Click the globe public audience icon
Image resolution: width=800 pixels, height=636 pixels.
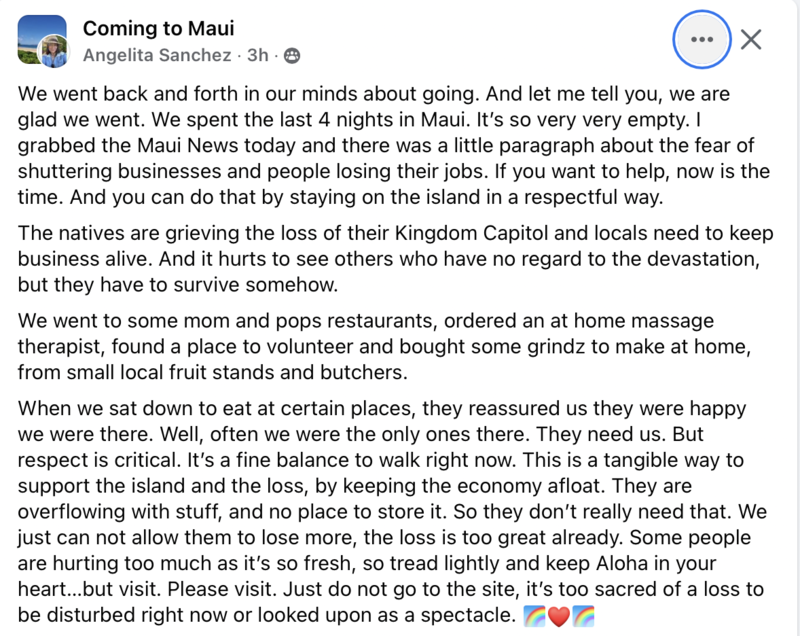pyautogui.click(x=292, y=56)
